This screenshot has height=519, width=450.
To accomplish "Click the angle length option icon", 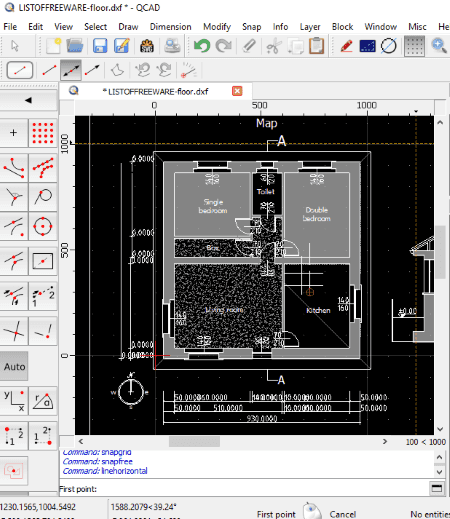I will pyautogui.click(x=189, y=70).
